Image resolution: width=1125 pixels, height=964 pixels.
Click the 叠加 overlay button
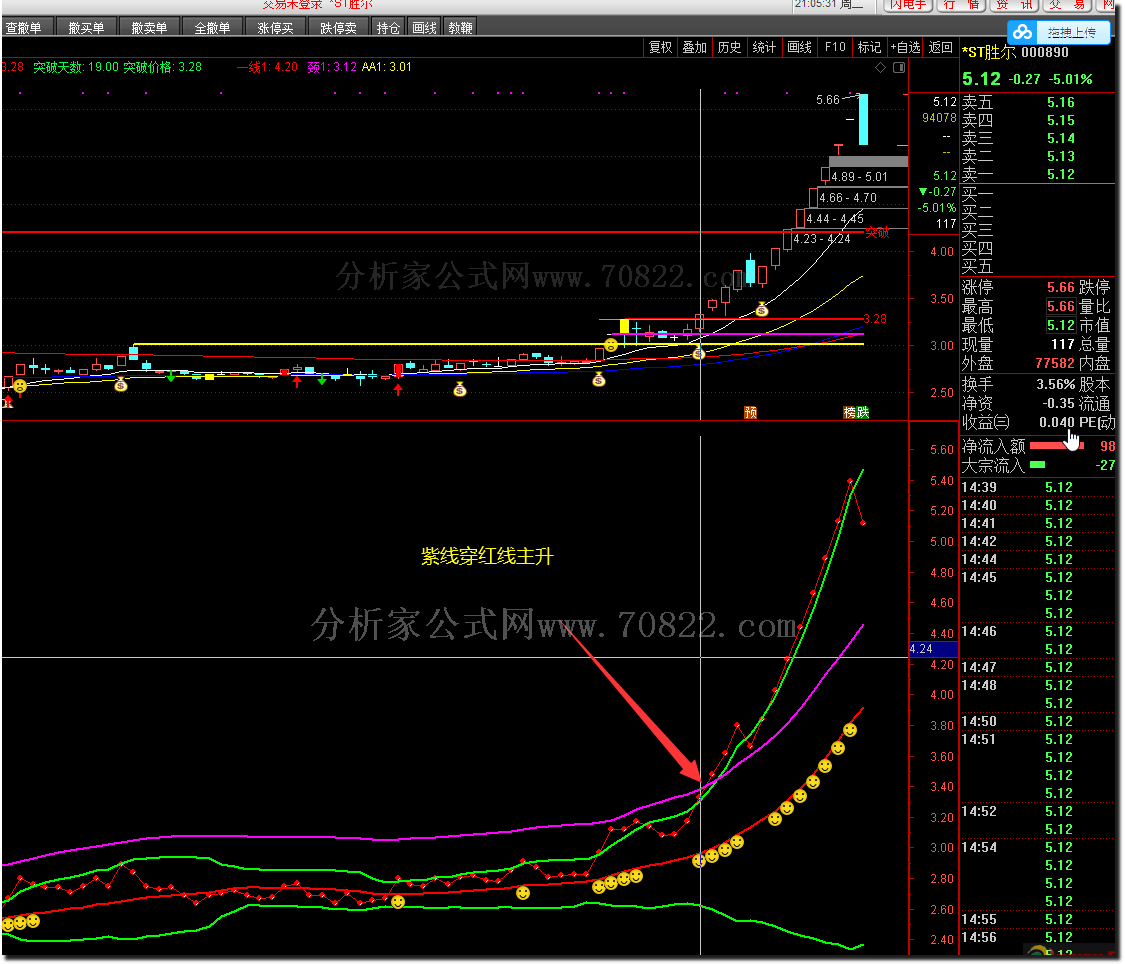click(x=695, y=47)
